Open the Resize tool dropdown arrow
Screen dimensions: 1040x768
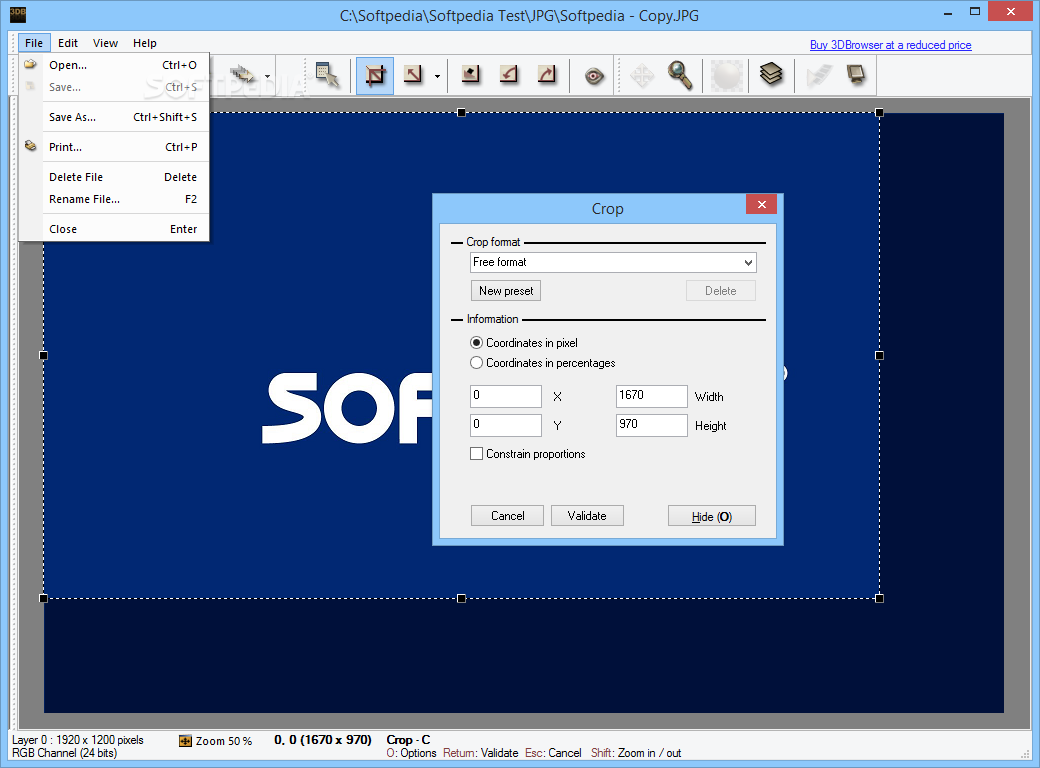pos(437,76)
